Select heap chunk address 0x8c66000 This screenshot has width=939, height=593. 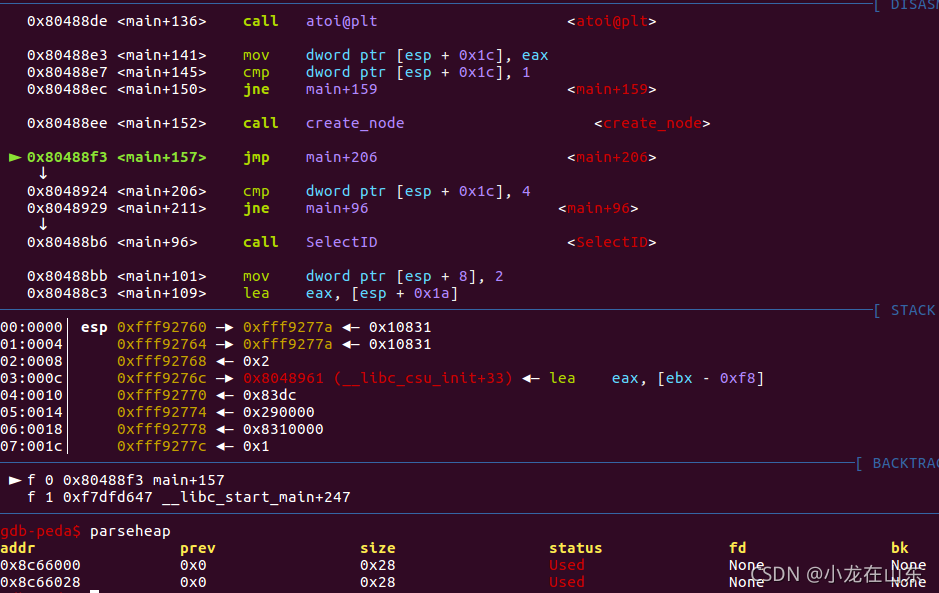click(40, 565)
